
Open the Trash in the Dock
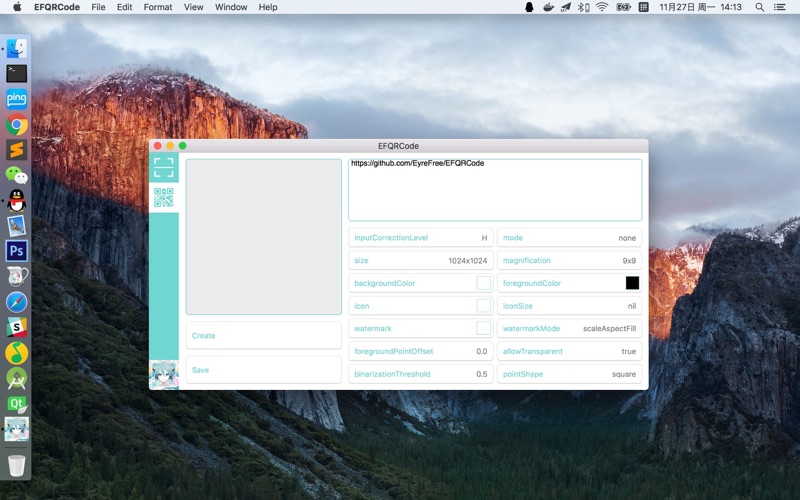pyautogui.click(x=16, y=465)
